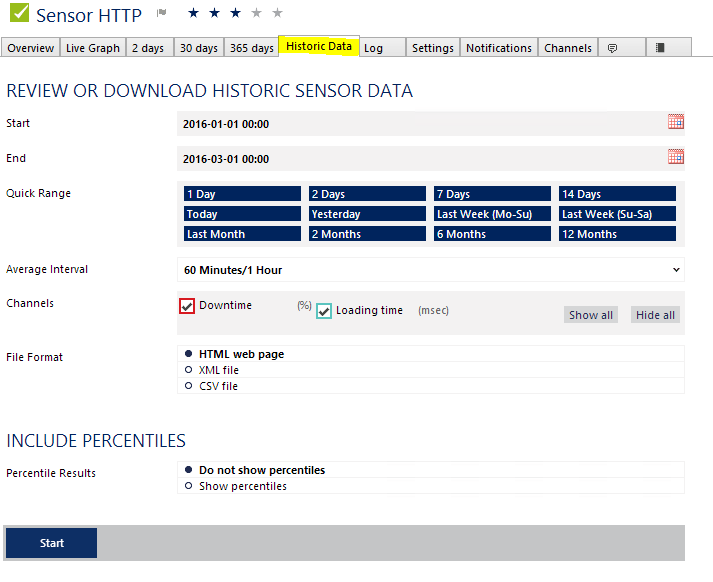The width and height of the screenshot is (713, 582).
Task: Click the first priority star
Action: coord(193,13)
